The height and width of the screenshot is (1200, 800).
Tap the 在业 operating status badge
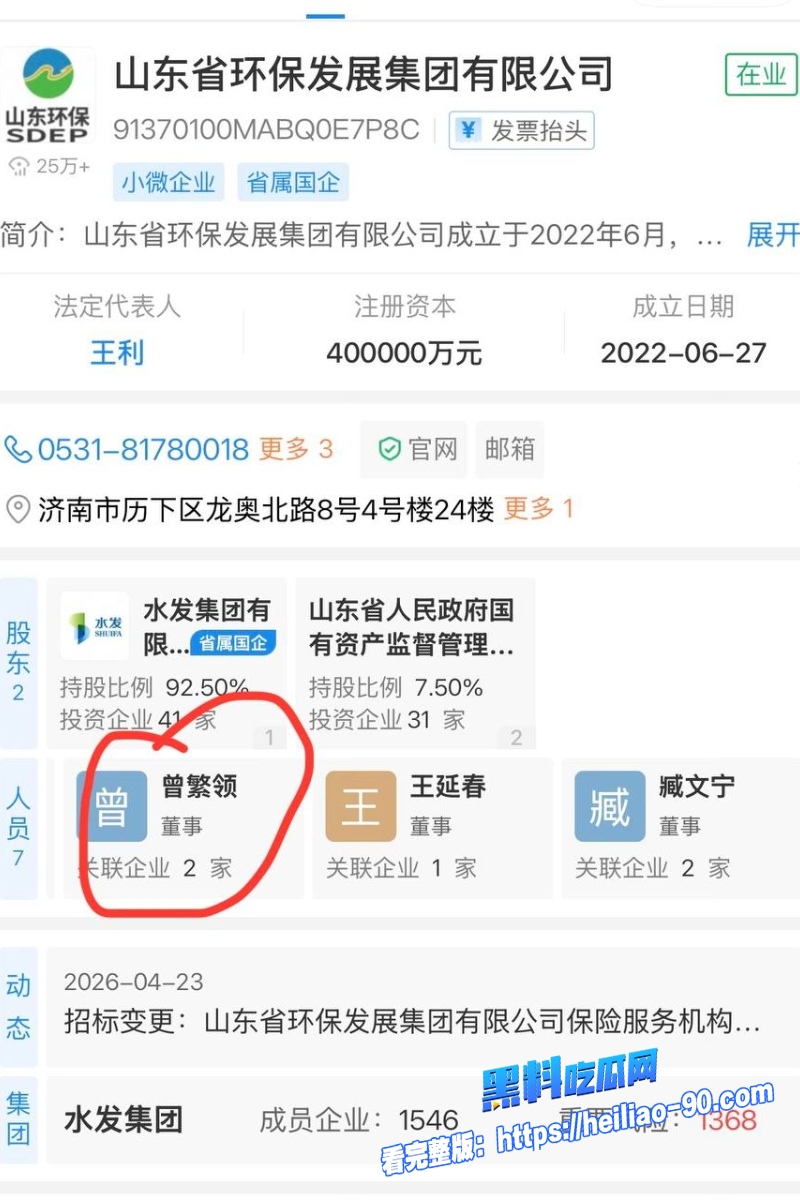[x=761, y=75]
